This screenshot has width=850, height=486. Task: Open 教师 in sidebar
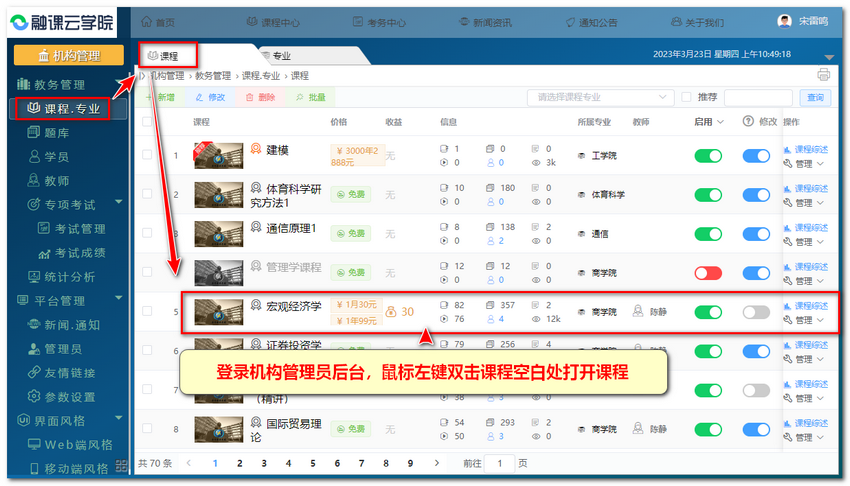[x=49, y=180]
